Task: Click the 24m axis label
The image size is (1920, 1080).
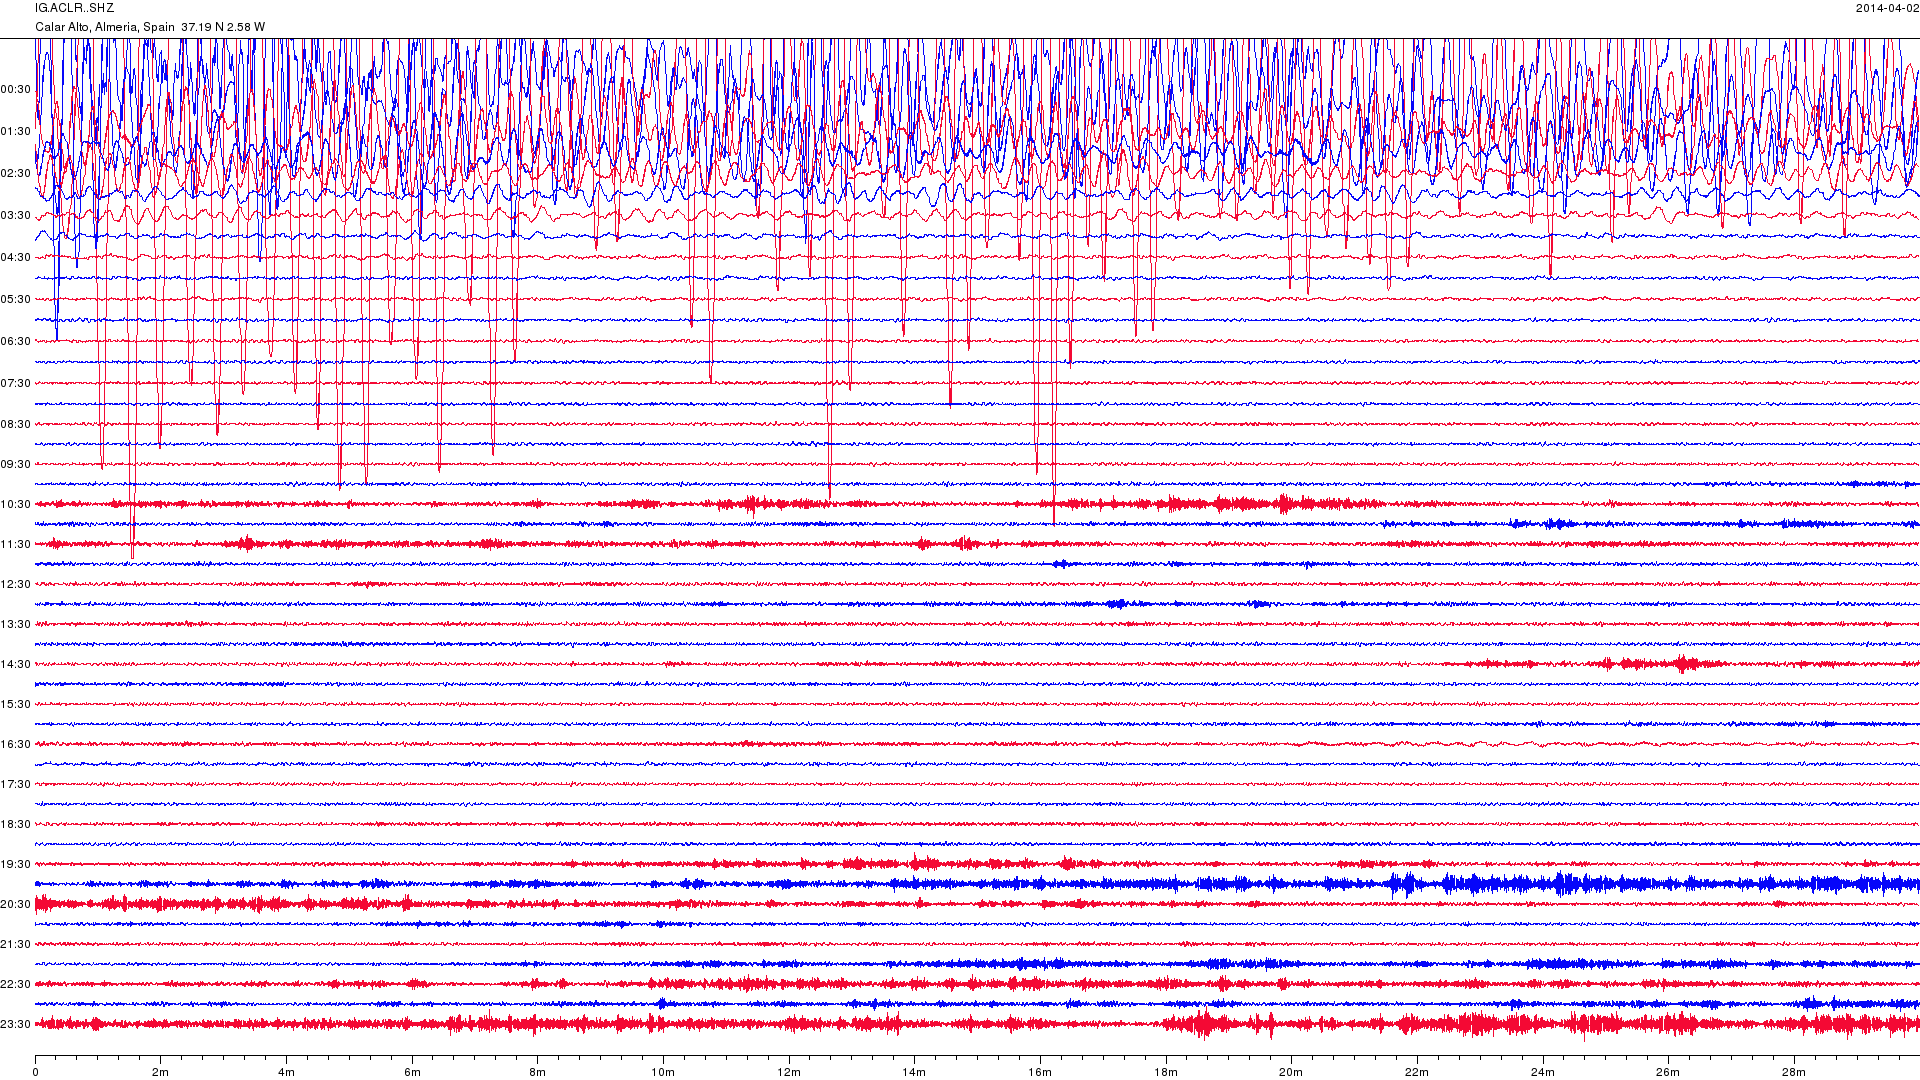Action: pyautogui.click(x=1543, y=1073)
